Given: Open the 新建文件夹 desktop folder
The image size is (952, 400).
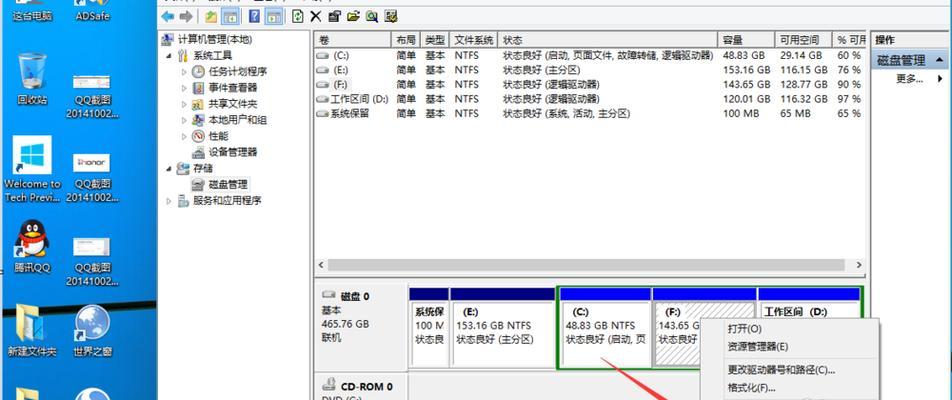Looking at the screenshot, I should coord(32,330).
